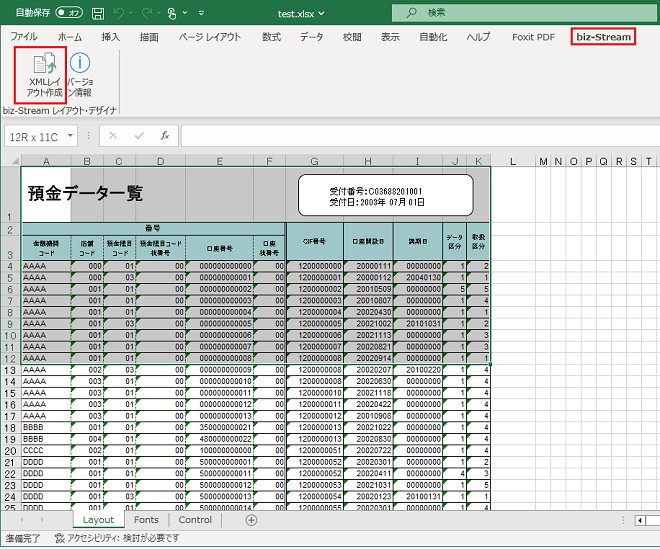Click the Redo arrow icon
The image size is (660, 549).
(x=147, y=13)
